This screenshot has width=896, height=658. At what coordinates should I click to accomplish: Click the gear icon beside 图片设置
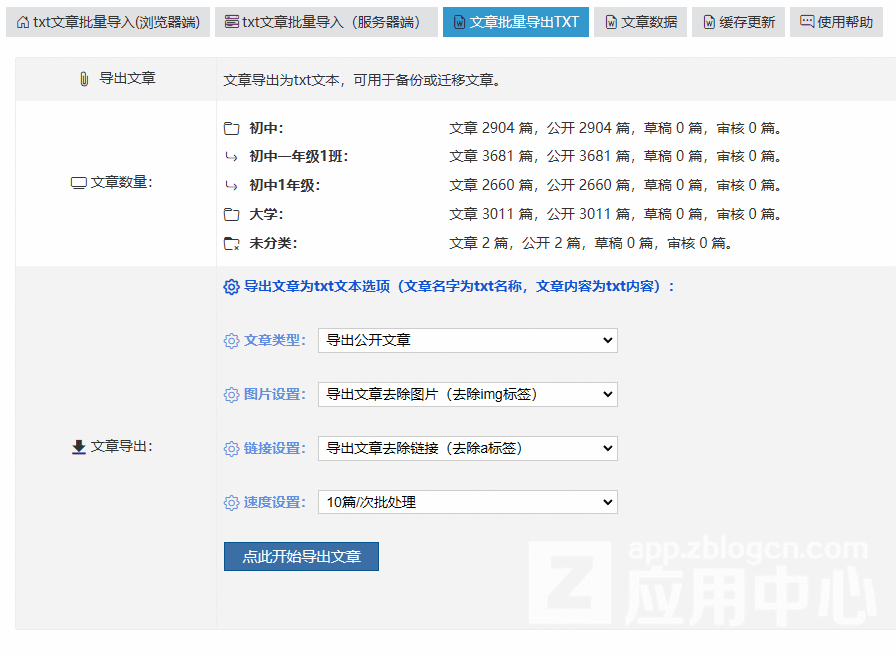coord(232,395)
